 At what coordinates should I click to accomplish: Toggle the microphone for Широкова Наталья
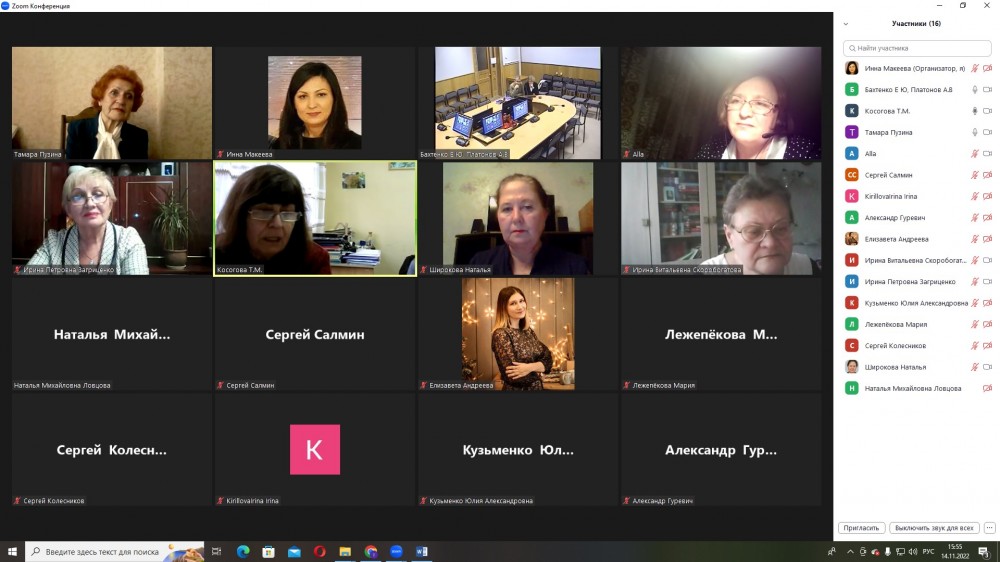pyautogui.click(x=974, y=367)
